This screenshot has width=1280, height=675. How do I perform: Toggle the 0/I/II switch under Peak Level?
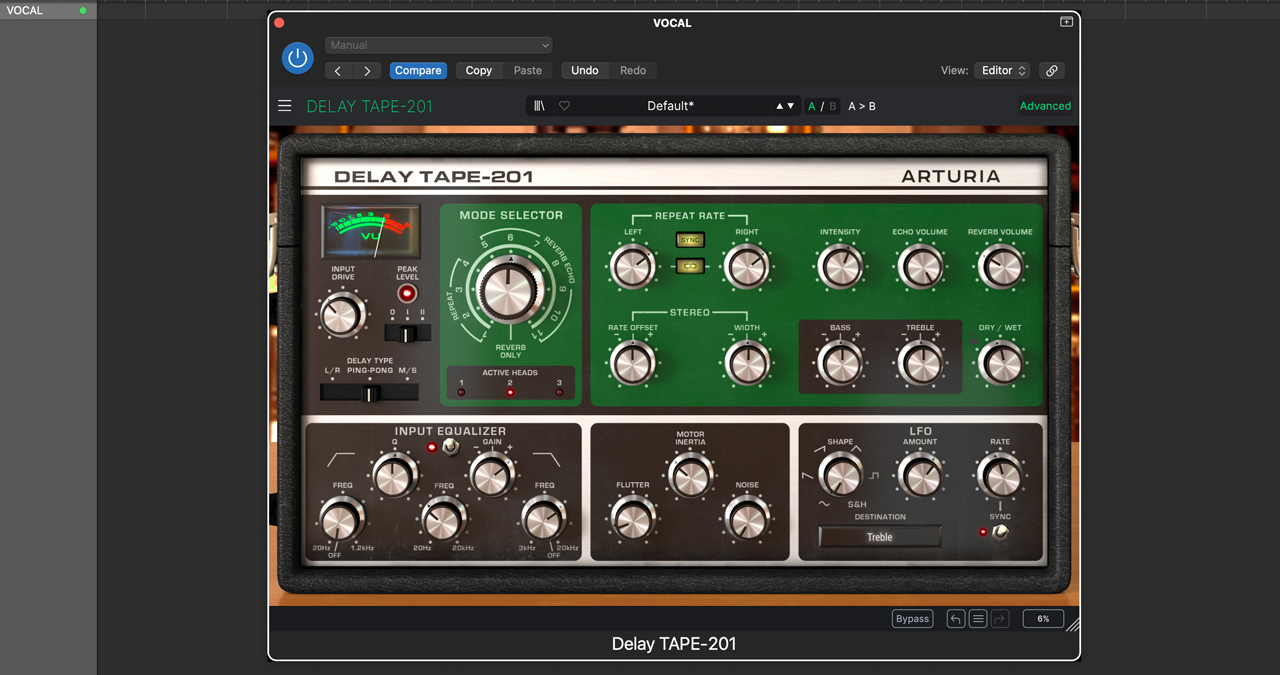(407, 334)
